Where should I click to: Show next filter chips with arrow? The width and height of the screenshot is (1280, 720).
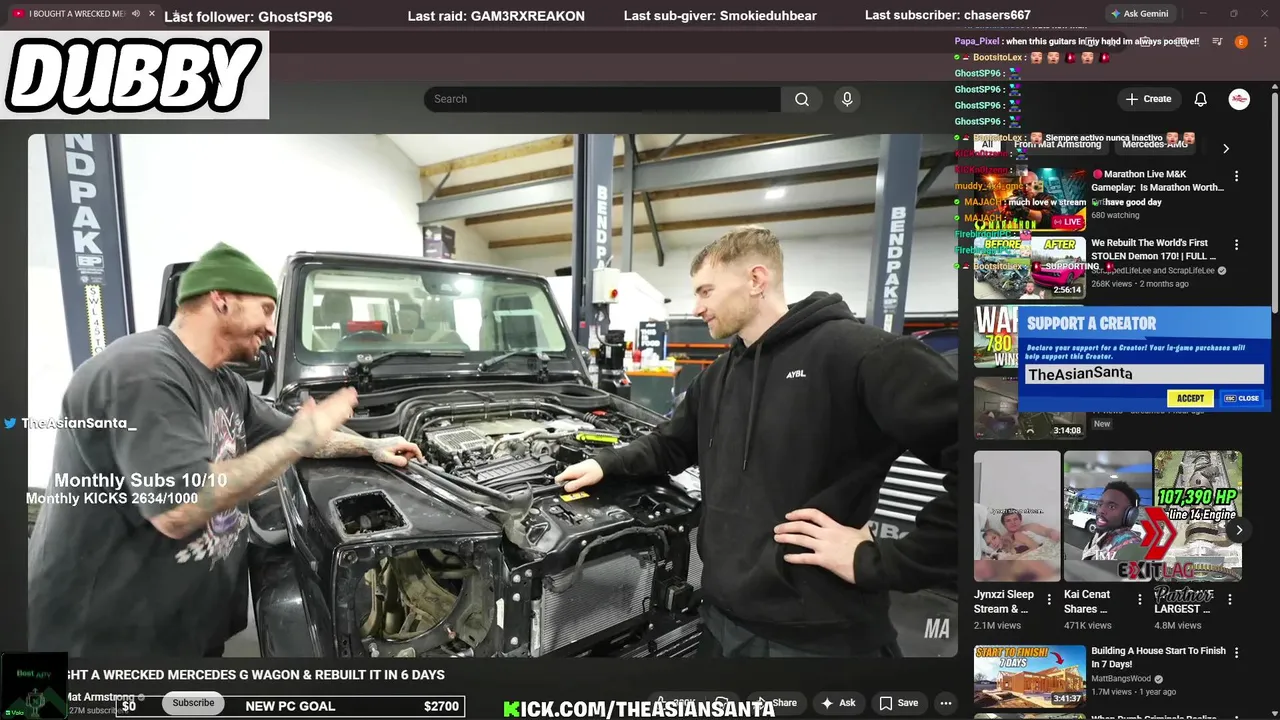click(1226, 148)
